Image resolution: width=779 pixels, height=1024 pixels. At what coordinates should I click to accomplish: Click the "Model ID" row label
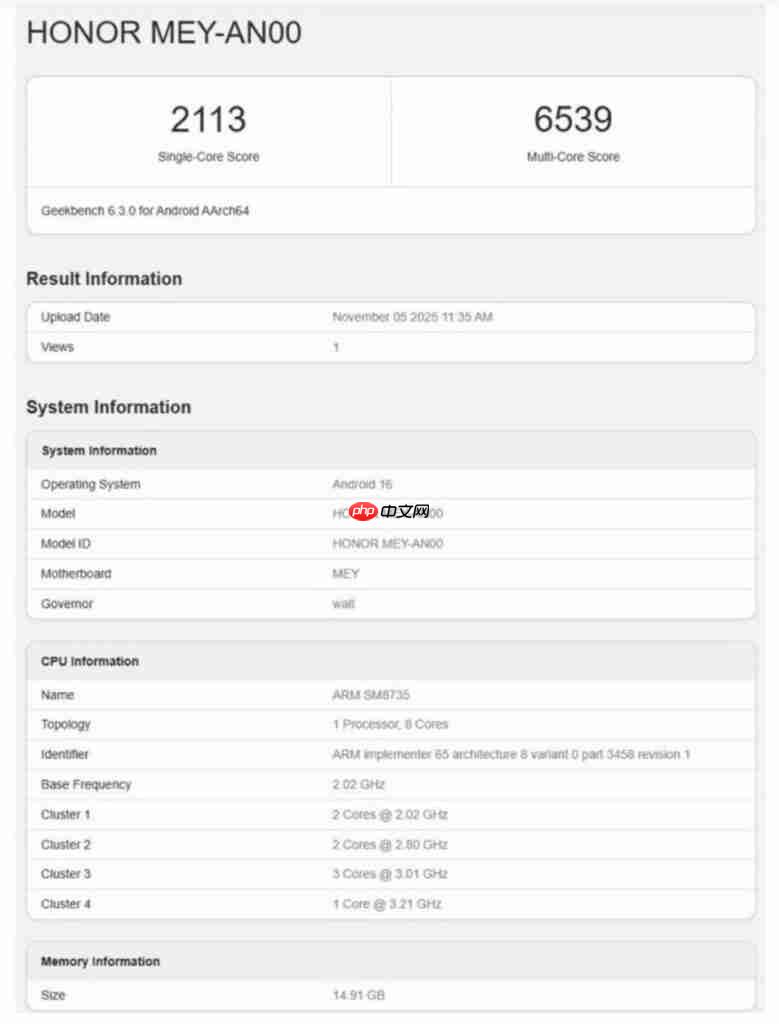pos(66,544)
